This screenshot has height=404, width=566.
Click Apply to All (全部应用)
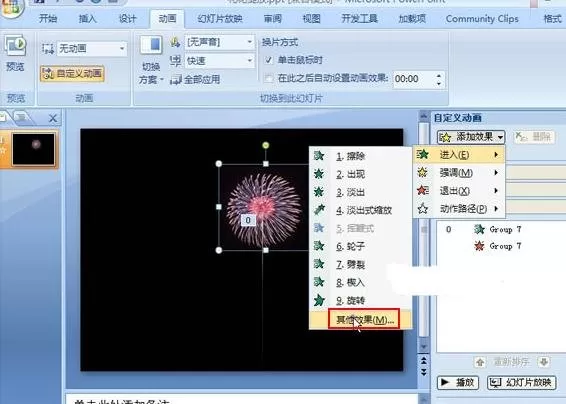click(195, 79)
